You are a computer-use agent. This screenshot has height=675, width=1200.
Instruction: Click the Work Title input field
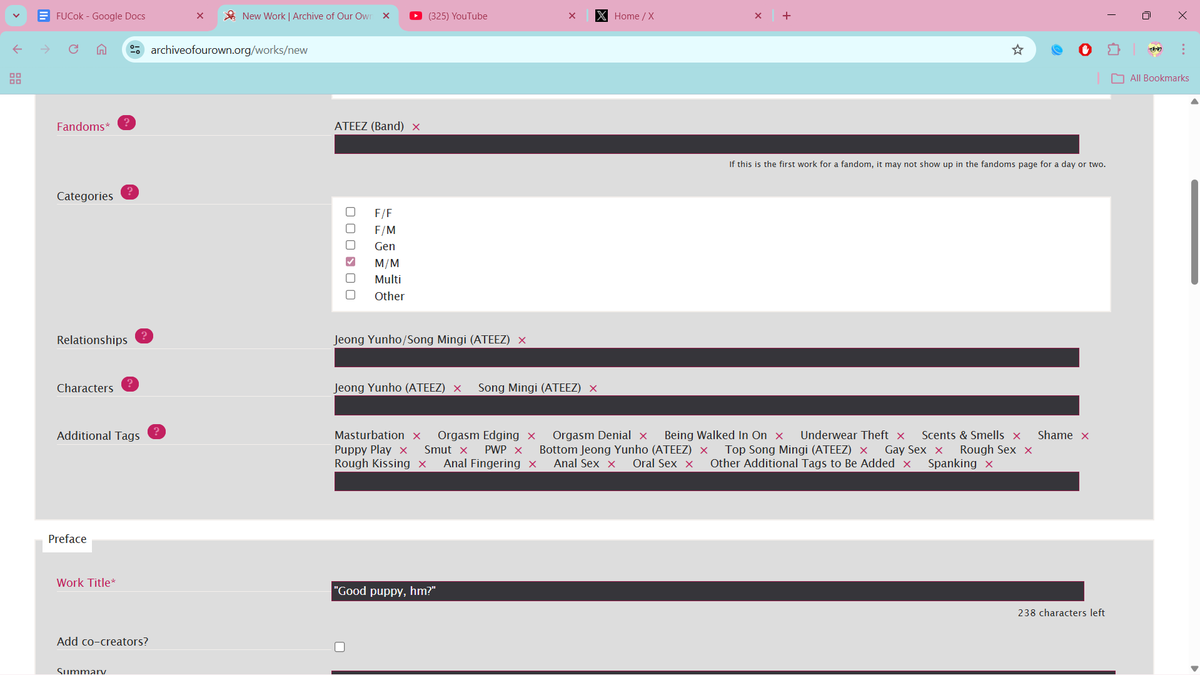(708, 591)
